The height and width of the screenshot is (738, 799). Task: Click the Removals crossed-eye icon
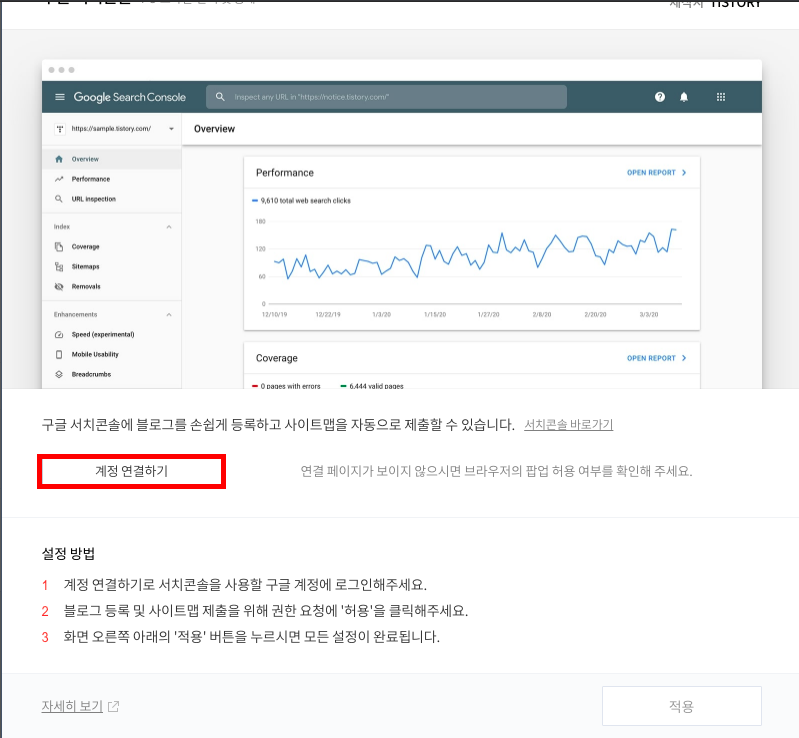click(59, 286)
